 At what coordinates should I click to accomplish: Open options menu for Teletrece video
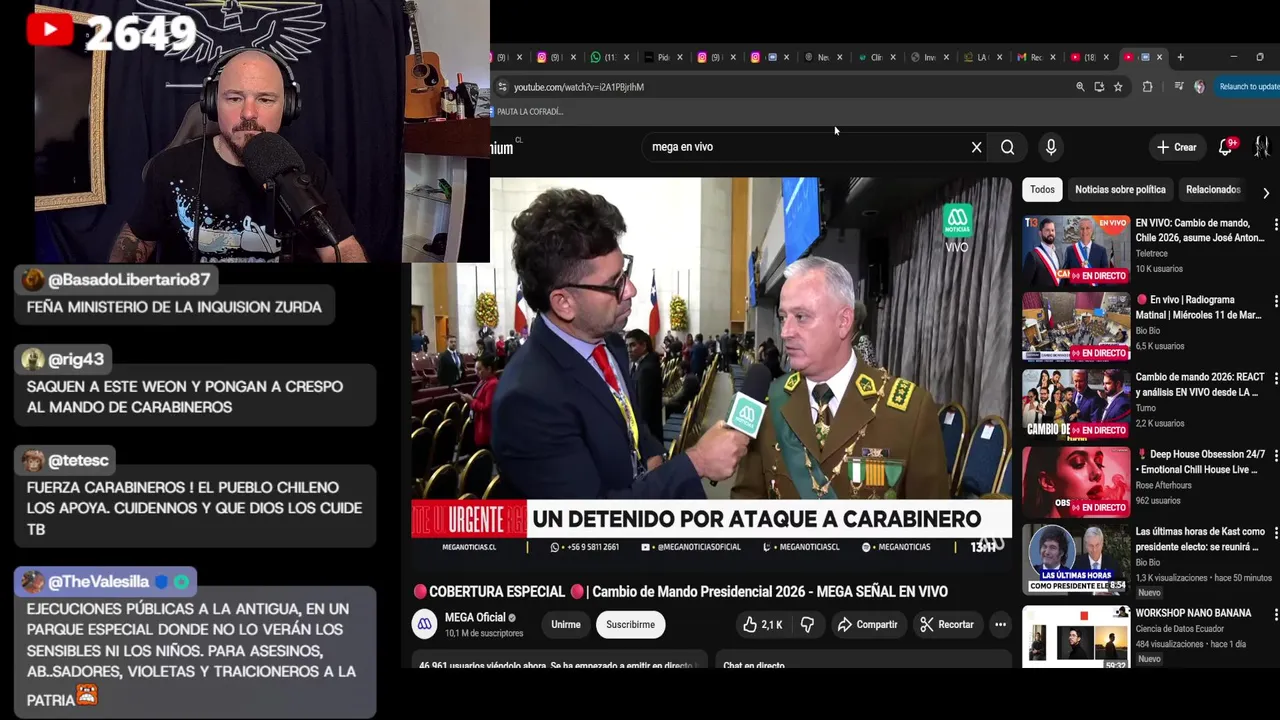[x=1275, y=224]
